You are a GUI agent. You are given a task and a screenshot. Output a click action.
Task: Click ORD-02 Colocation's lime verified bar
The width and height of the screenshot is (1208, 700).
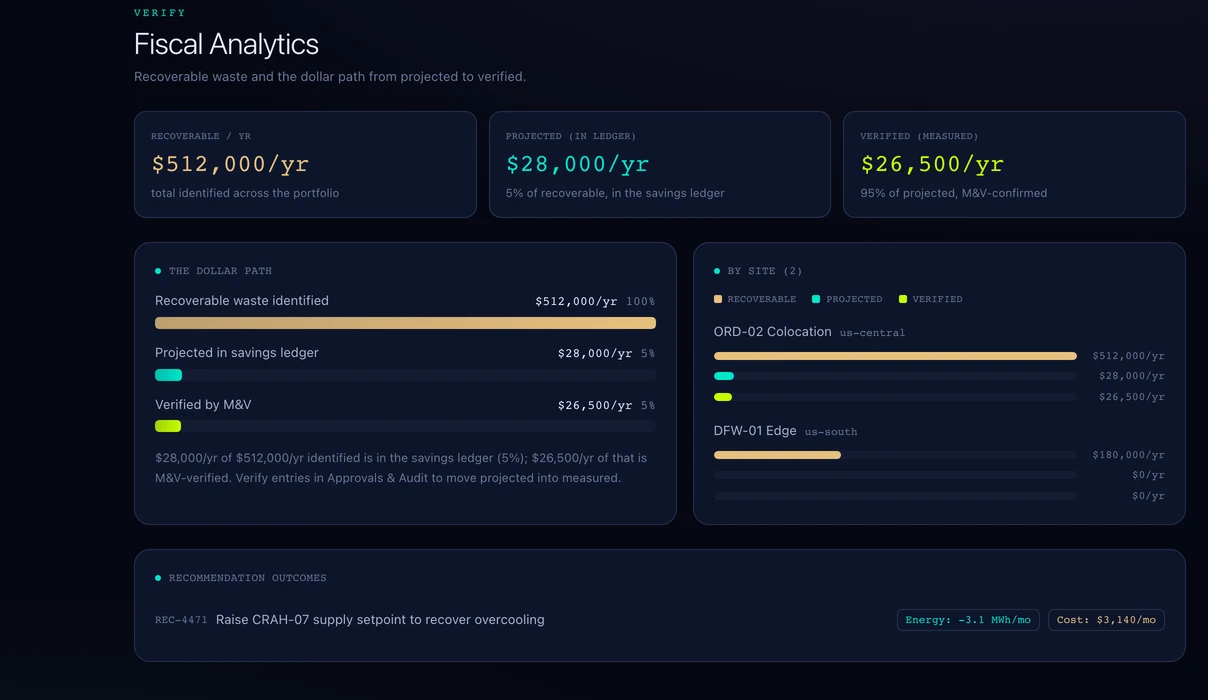pyautogui.click(x=723, y=397)
